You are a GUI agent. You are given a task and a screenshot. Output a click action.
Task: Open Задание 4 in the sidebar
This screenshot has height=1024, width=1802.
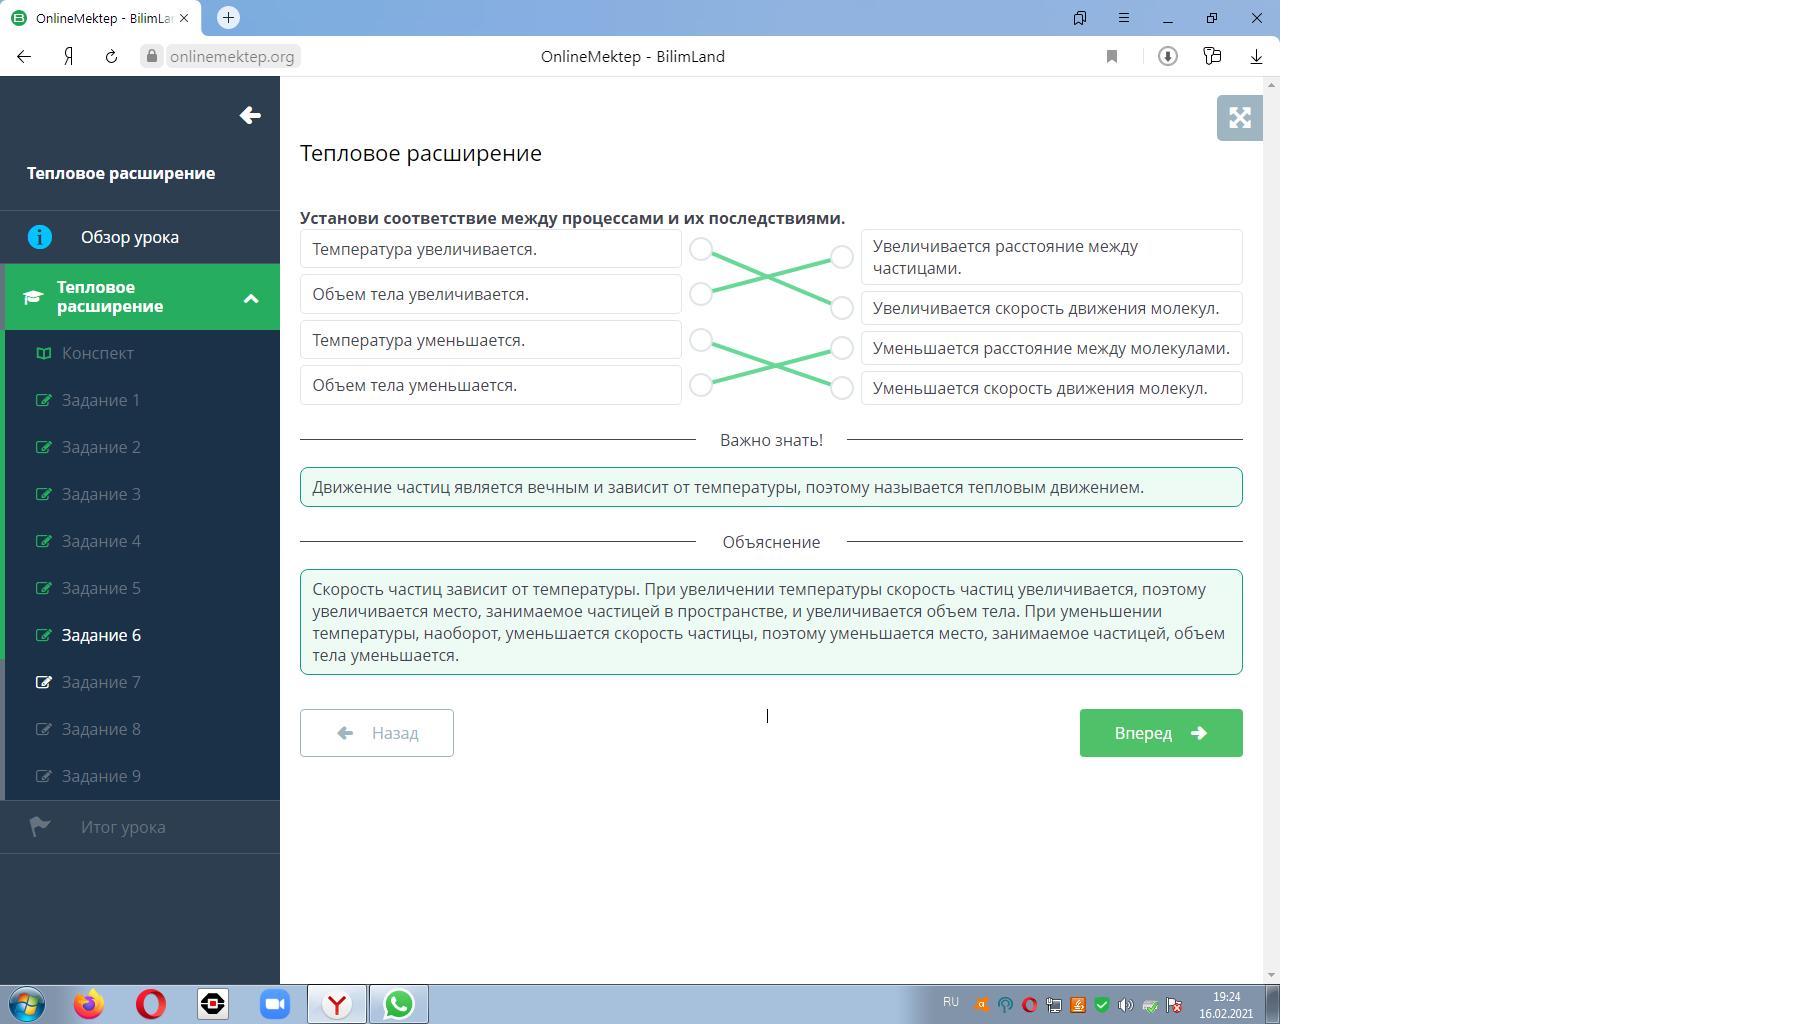point(100,541)
